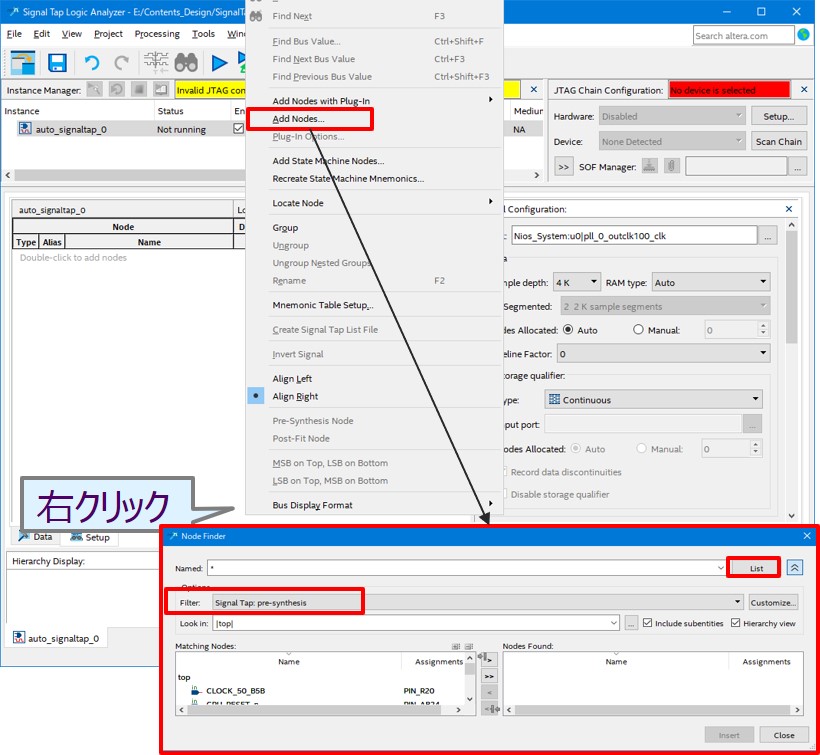Close the Signal Configuration panel
Screen dimensions: 820x755
(x=789, y=209)
